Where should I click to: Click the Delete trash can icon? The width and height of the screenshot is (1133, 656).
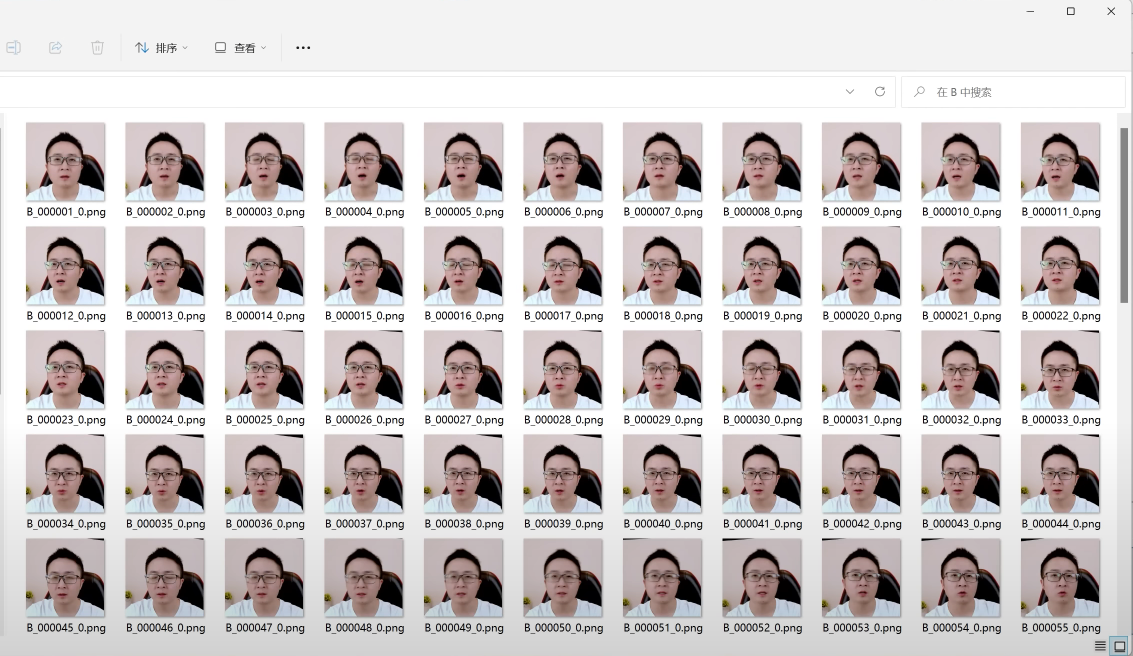97,47
